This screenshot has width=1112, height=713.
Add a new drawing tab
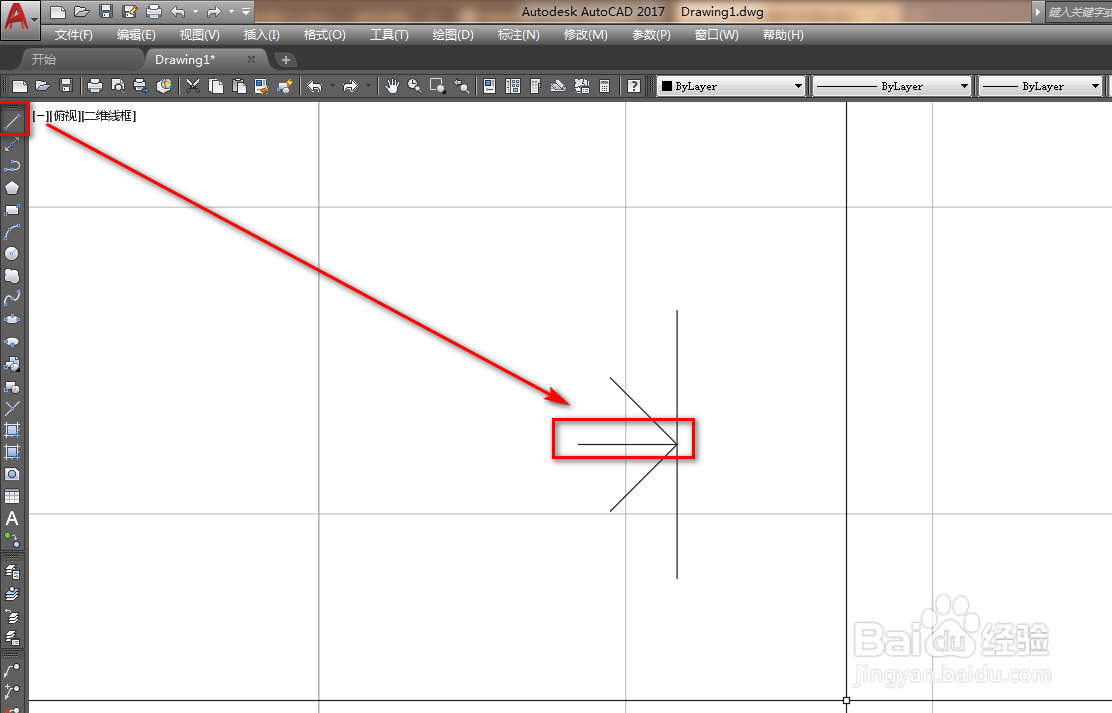286,60
